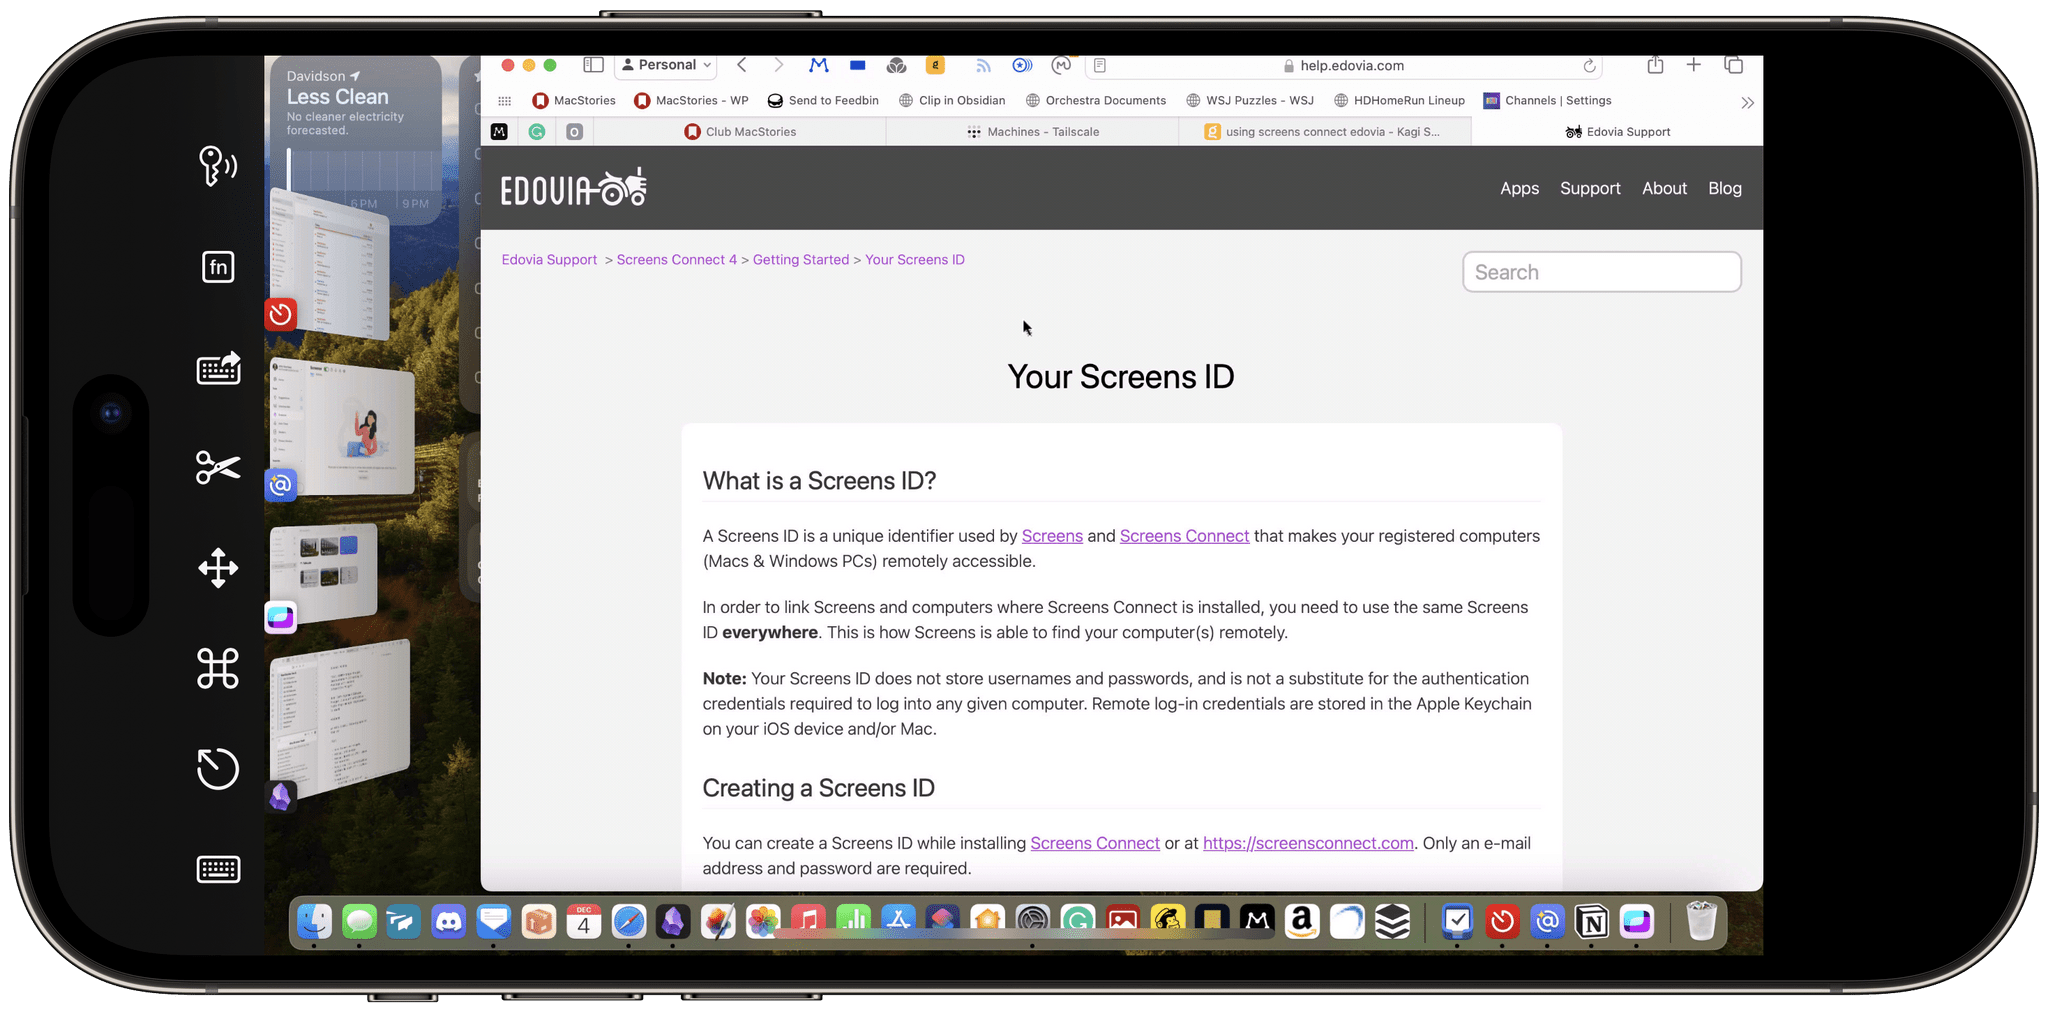Open the scissors clipboard tool
2048x1011 pixels.
click(x=218, y=467)
